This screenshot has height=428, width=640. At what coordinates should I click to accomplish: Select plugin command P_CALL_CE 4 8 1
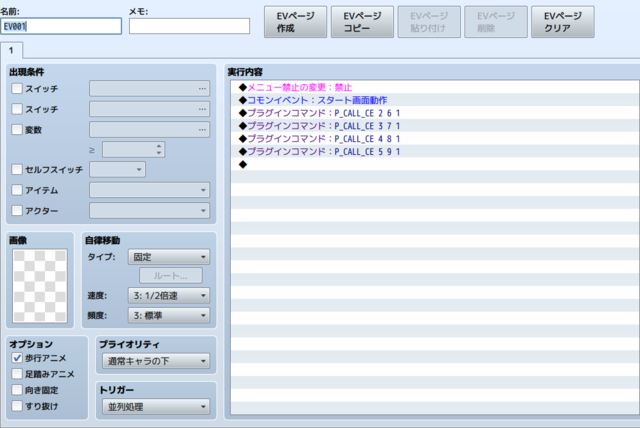tap(435, 139)
